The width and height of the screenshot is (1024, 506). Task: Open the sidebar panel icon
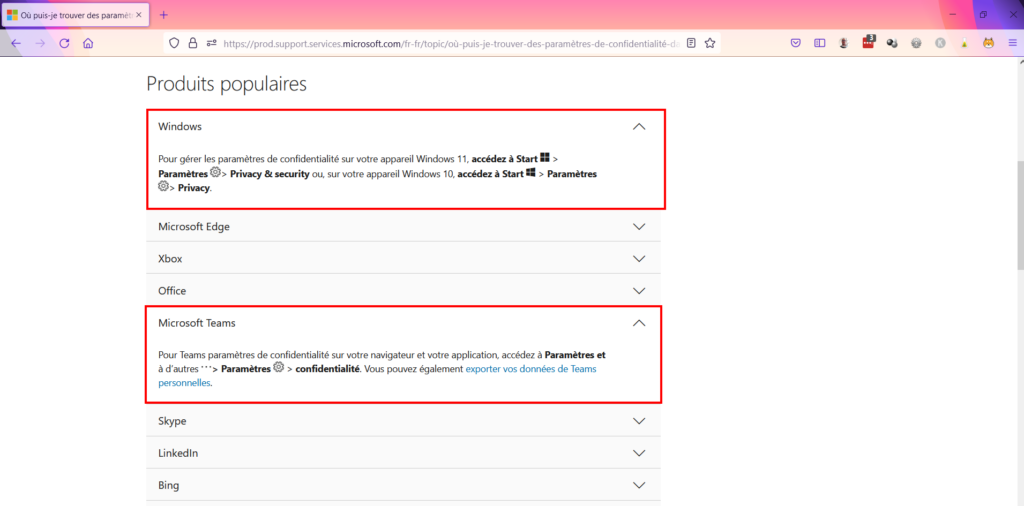point(820,44)
